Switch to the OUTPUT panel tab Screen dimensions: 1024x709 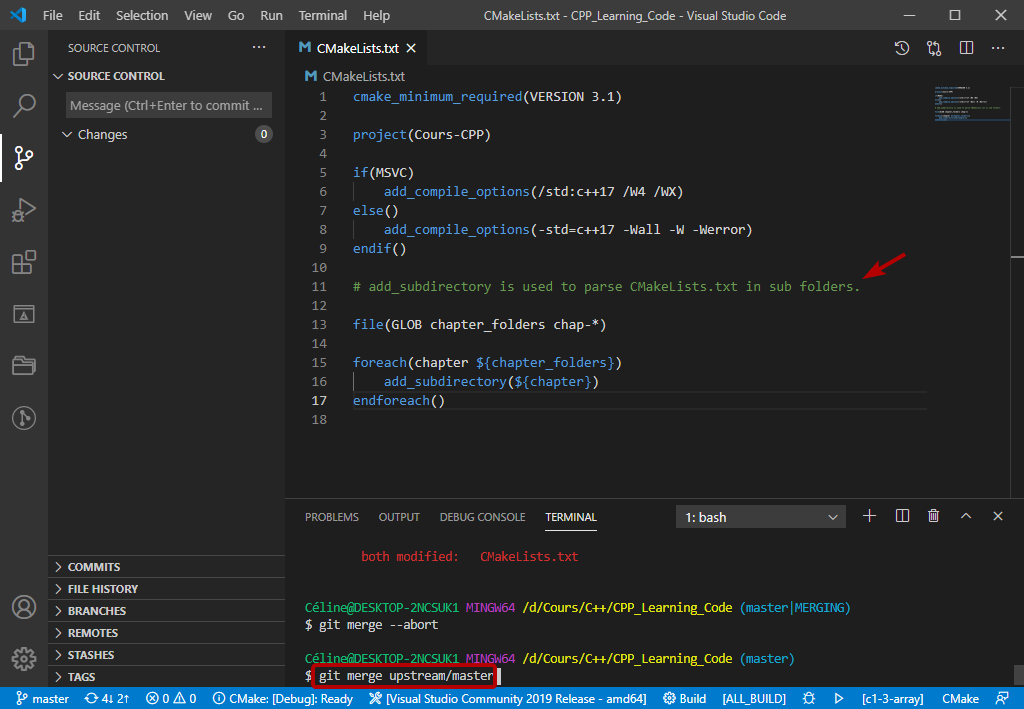click(399, 517)
